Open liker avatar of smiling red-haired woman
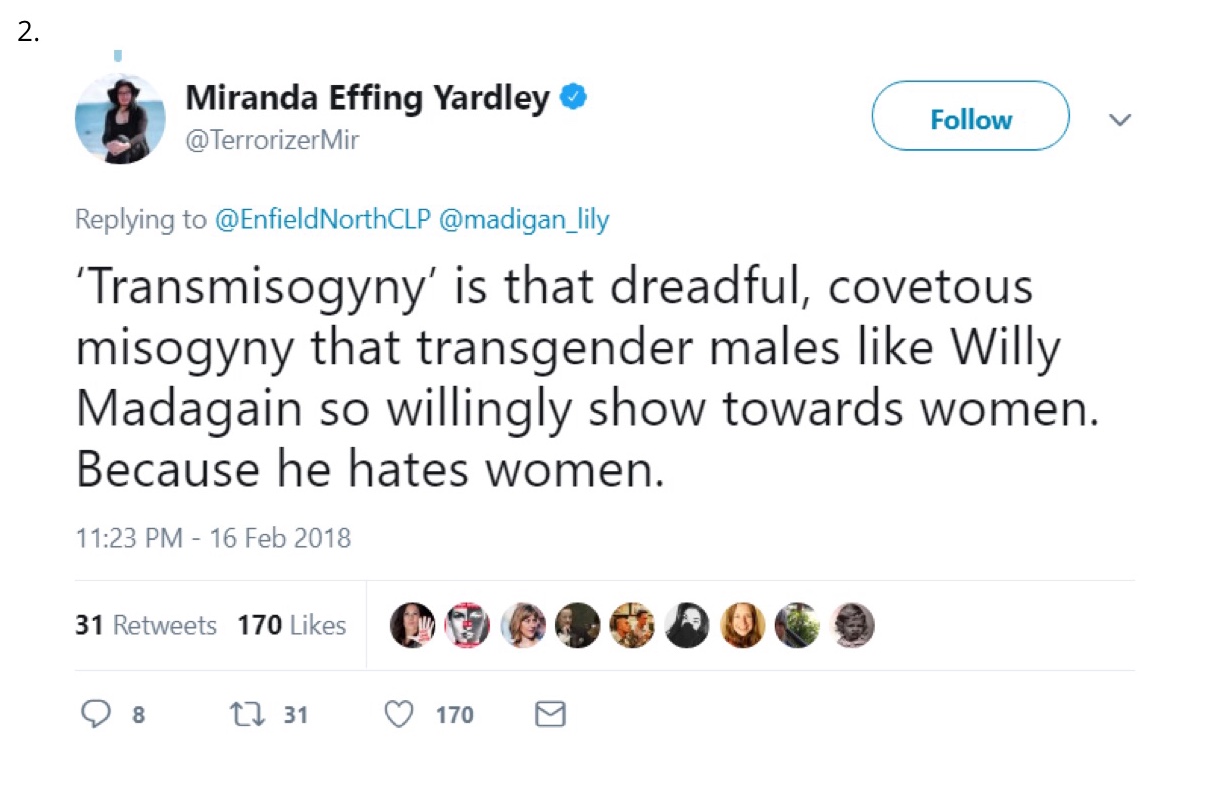 point(743,626)
